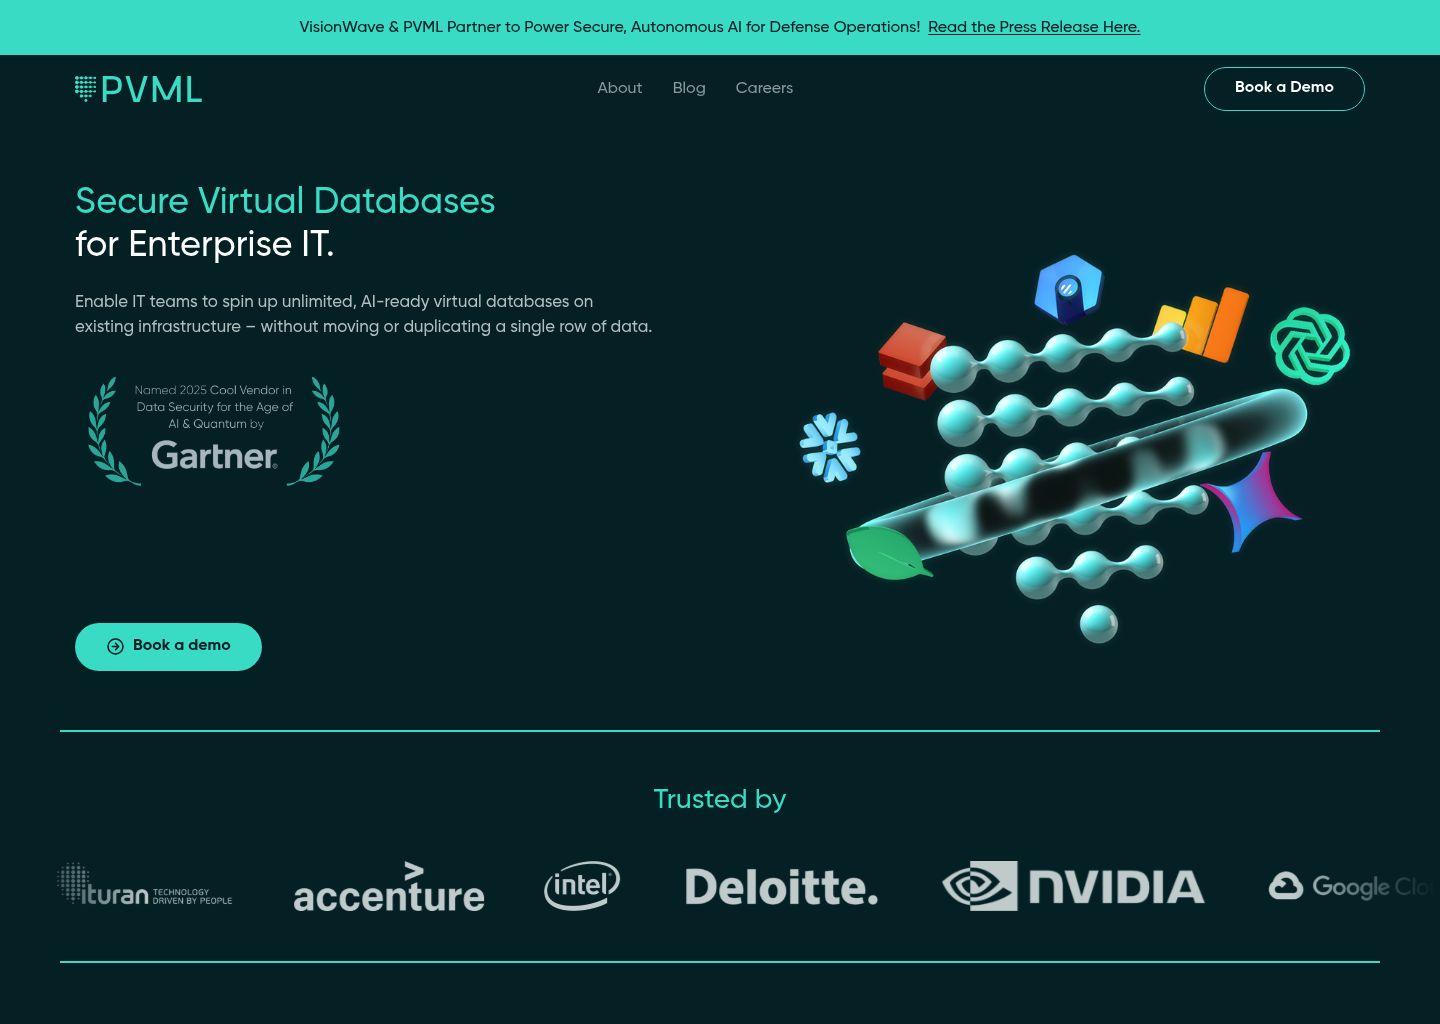The width and height of the screenshot is (1440, 1024).
Task: Click the Snowflake icon in hero graphic
Action: pos(830,447)
